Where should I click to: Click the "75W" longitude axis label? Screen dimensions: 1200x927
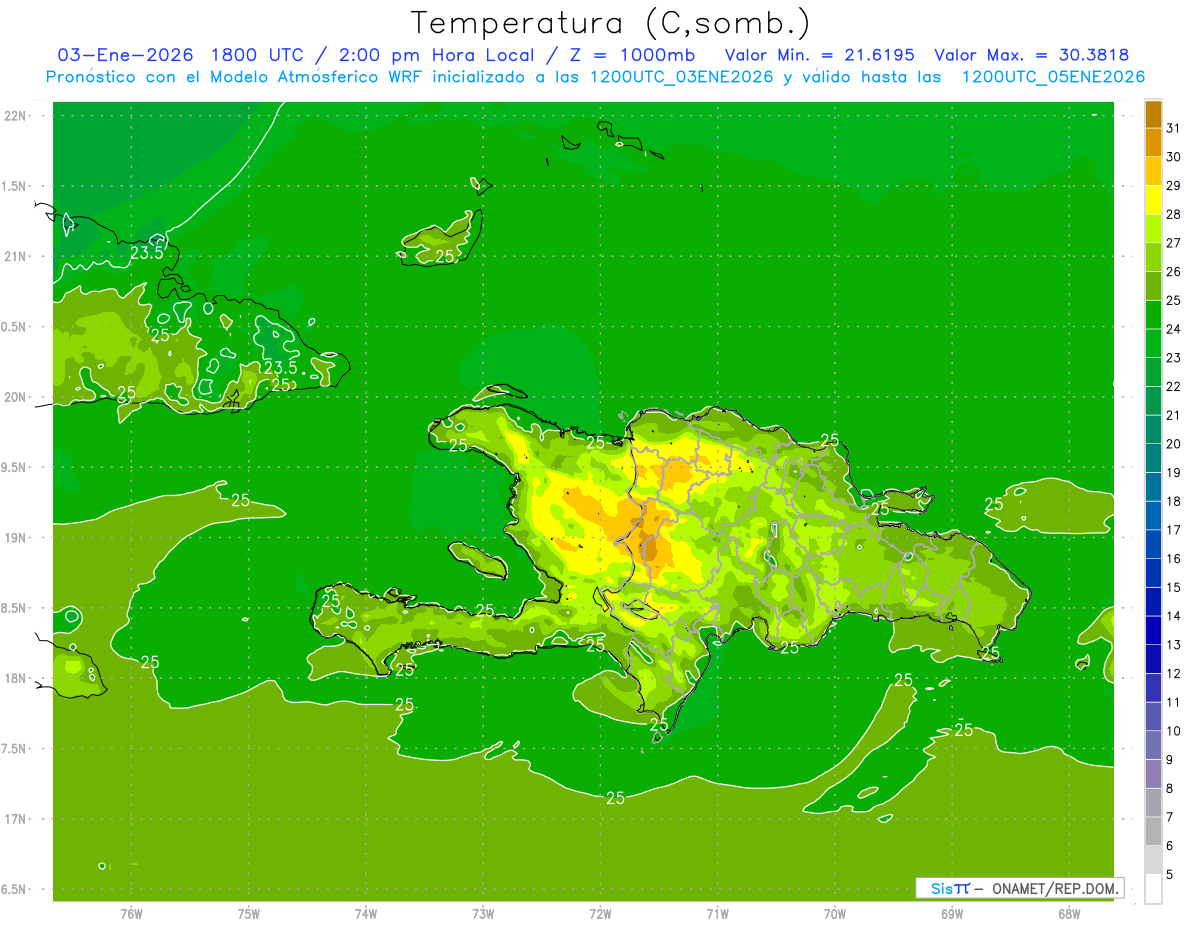click(x=249, y=912)
